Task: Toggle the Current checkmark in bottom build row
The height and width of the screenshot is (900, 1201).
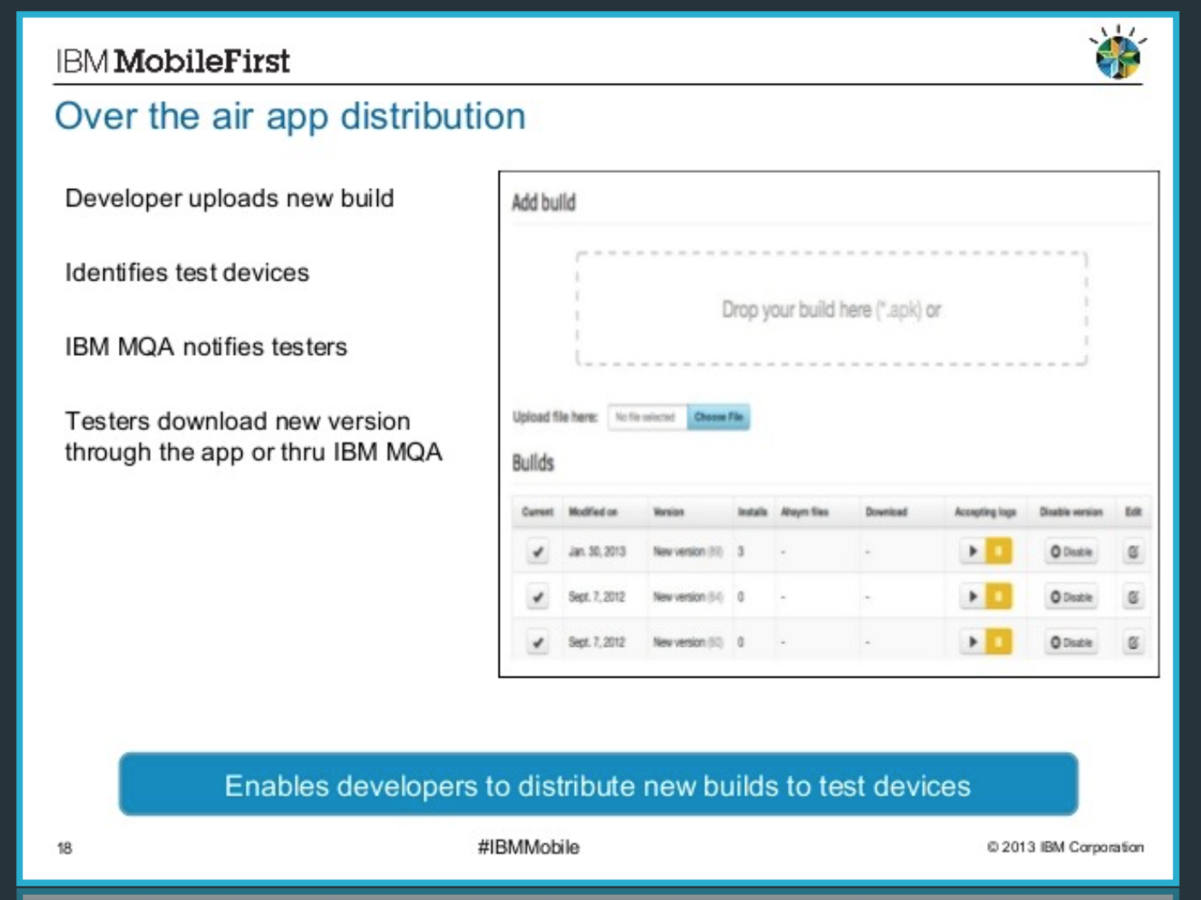Action: (x=538, y=642)
